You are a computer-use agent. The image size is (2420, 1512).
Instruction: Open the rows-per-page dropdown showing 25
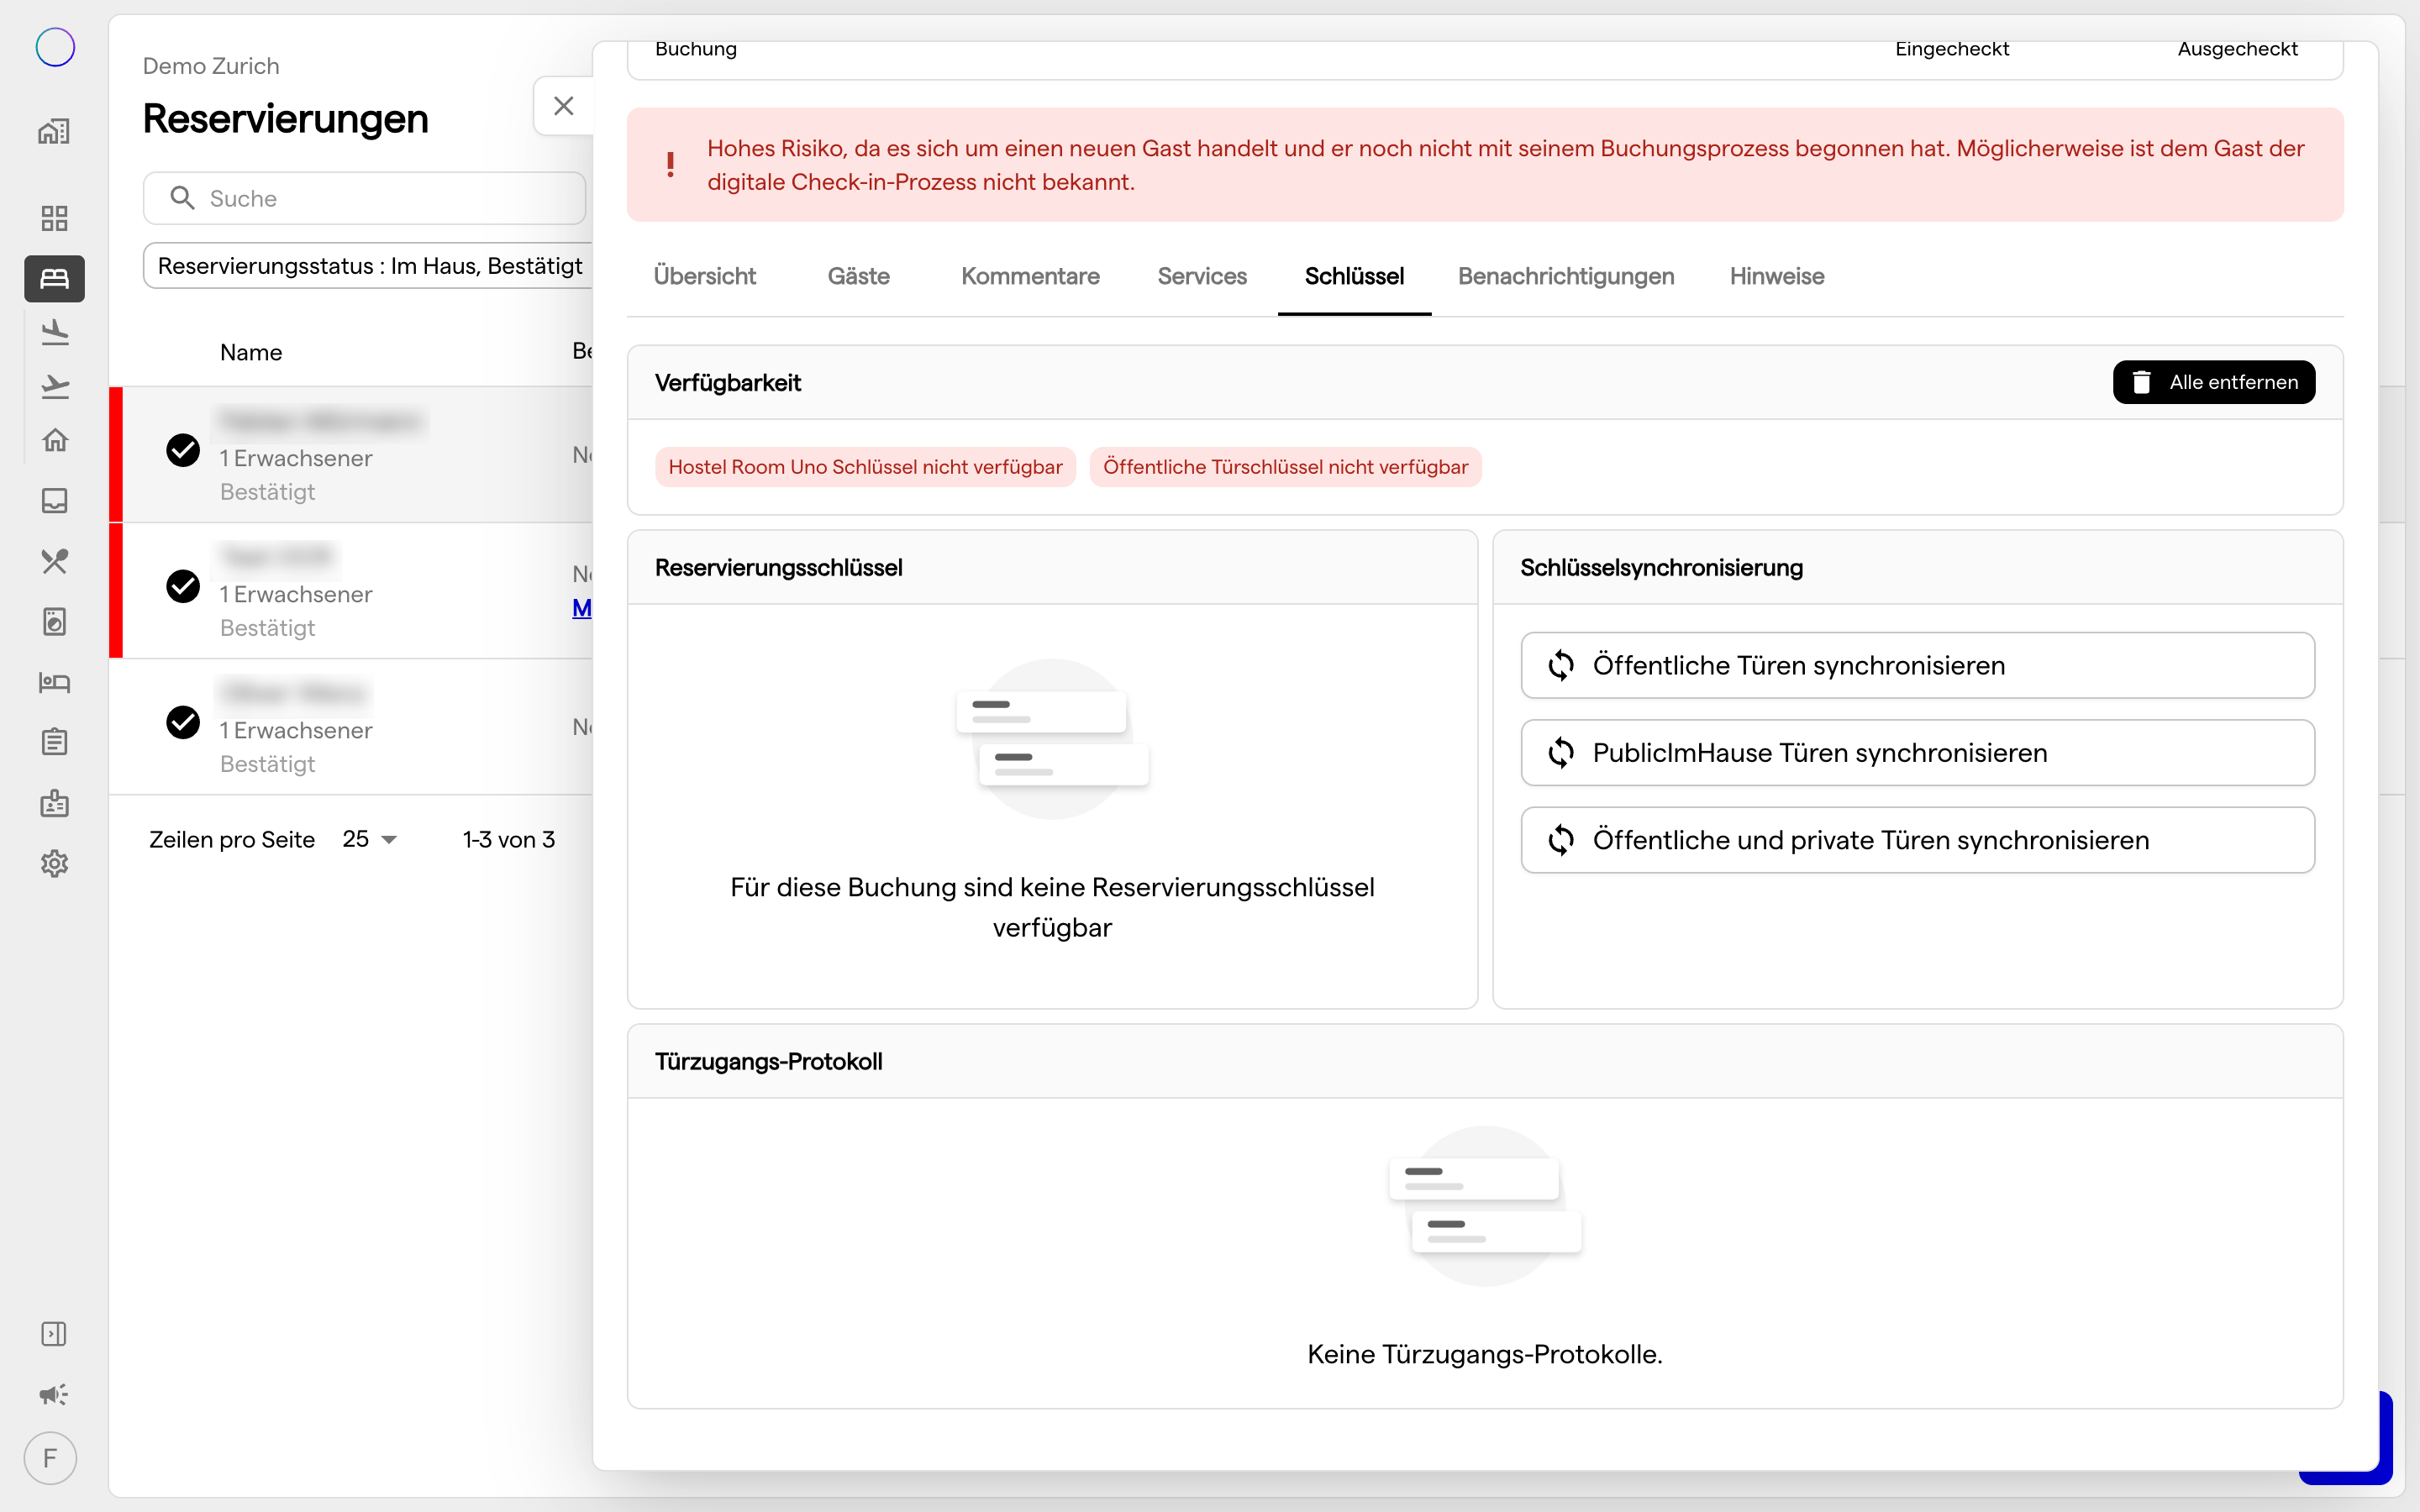[370, 839]
